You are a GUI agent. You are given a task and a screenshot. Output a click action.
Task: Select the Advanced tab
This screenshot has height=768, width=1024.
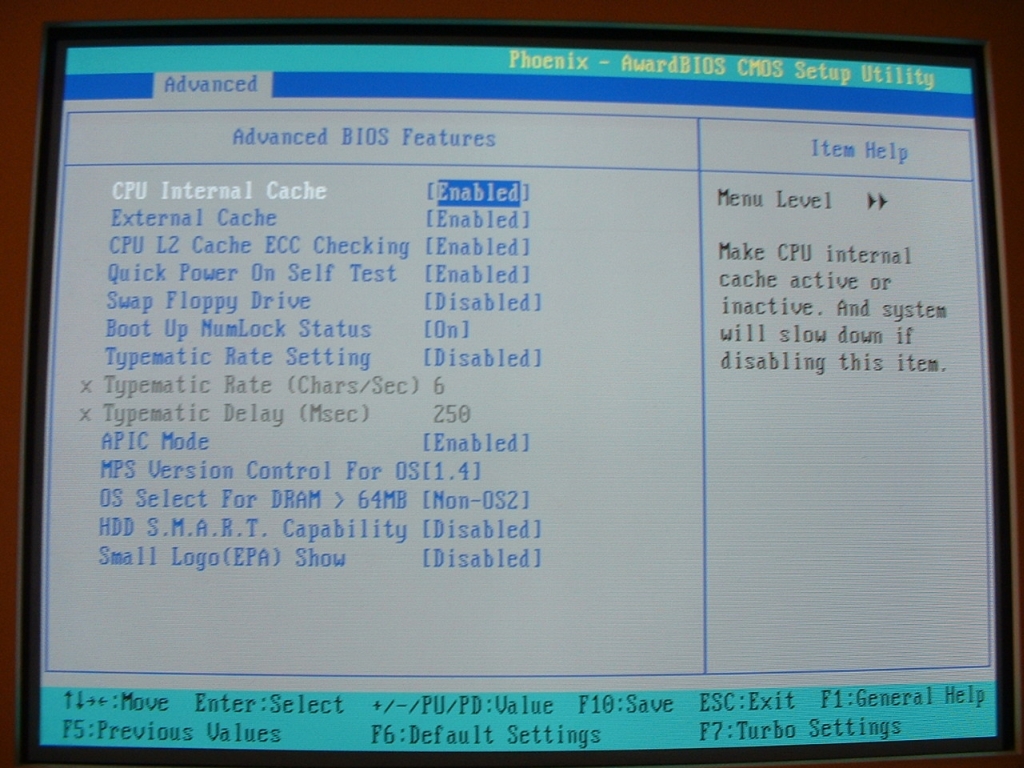tap(211, 85)
